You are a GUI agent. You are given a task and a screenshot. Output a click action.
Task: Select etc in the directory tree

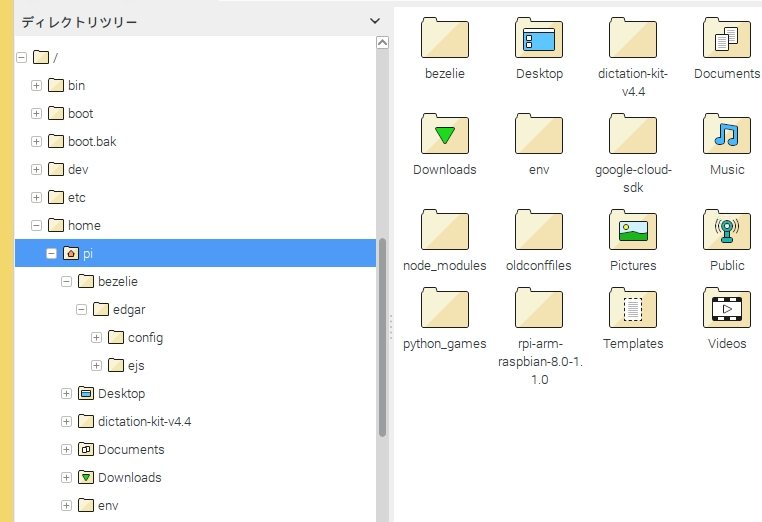77,198
